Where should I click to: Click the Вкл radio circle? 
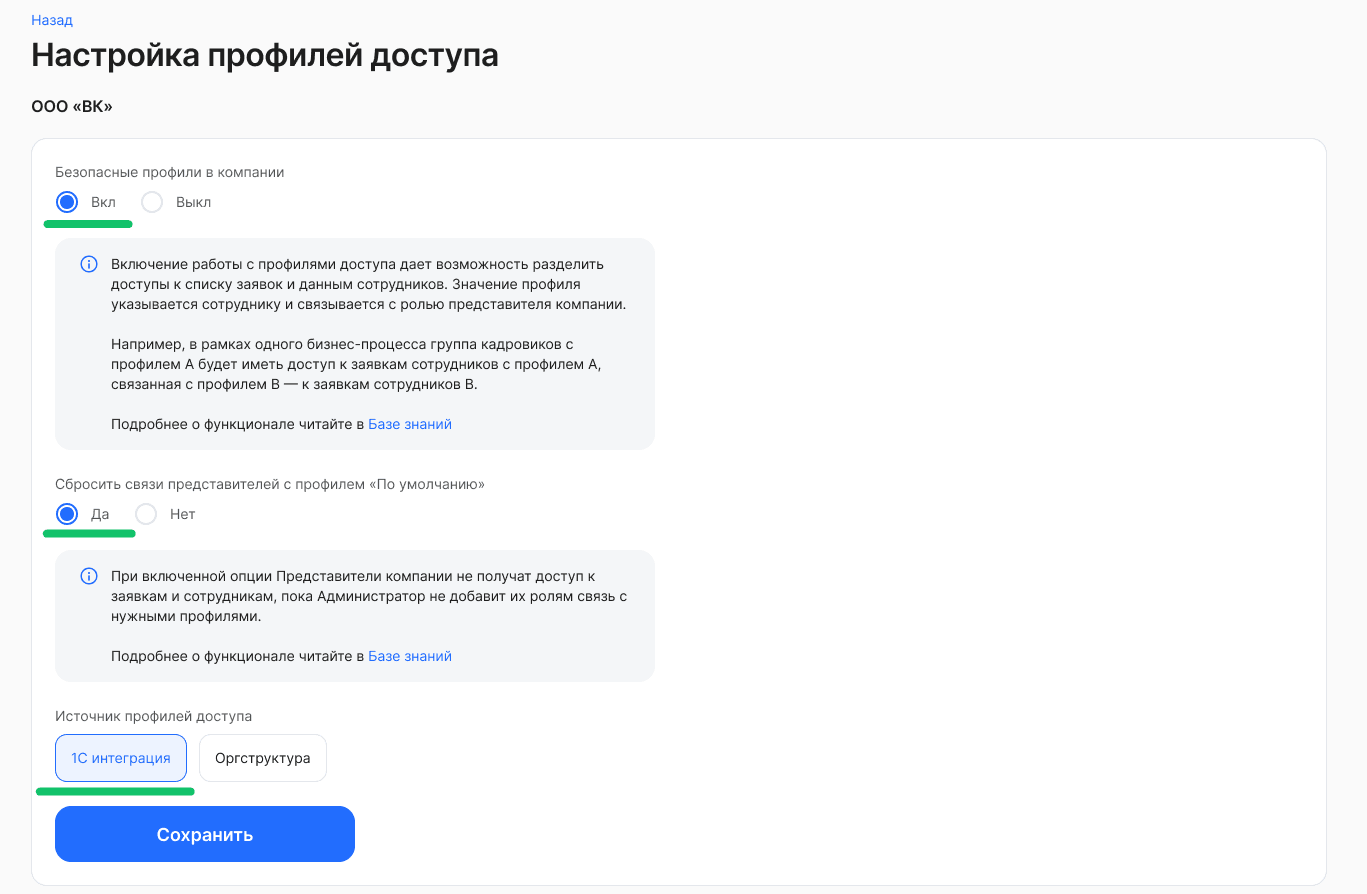point(66,202)
